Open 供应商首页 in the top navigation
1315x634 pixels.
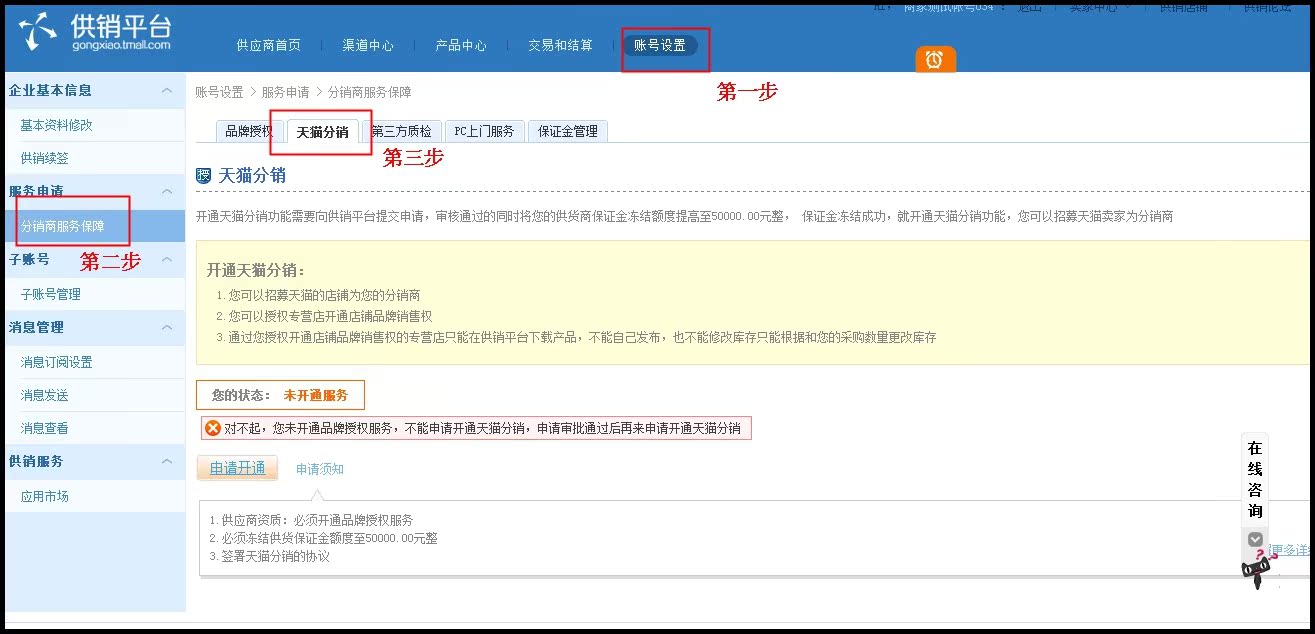coord(268,45)
